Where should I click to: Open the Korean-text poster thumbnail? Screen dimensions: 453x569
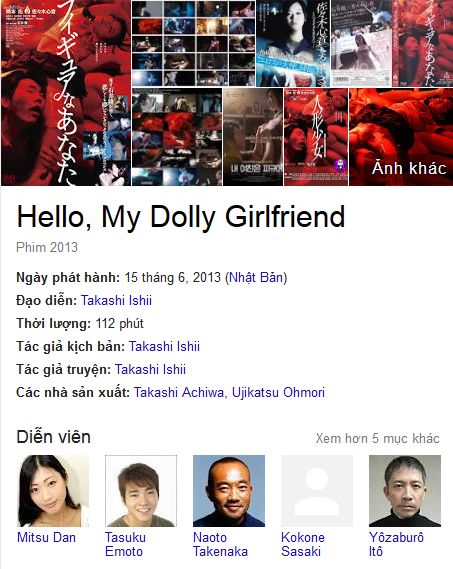point(253,137)
